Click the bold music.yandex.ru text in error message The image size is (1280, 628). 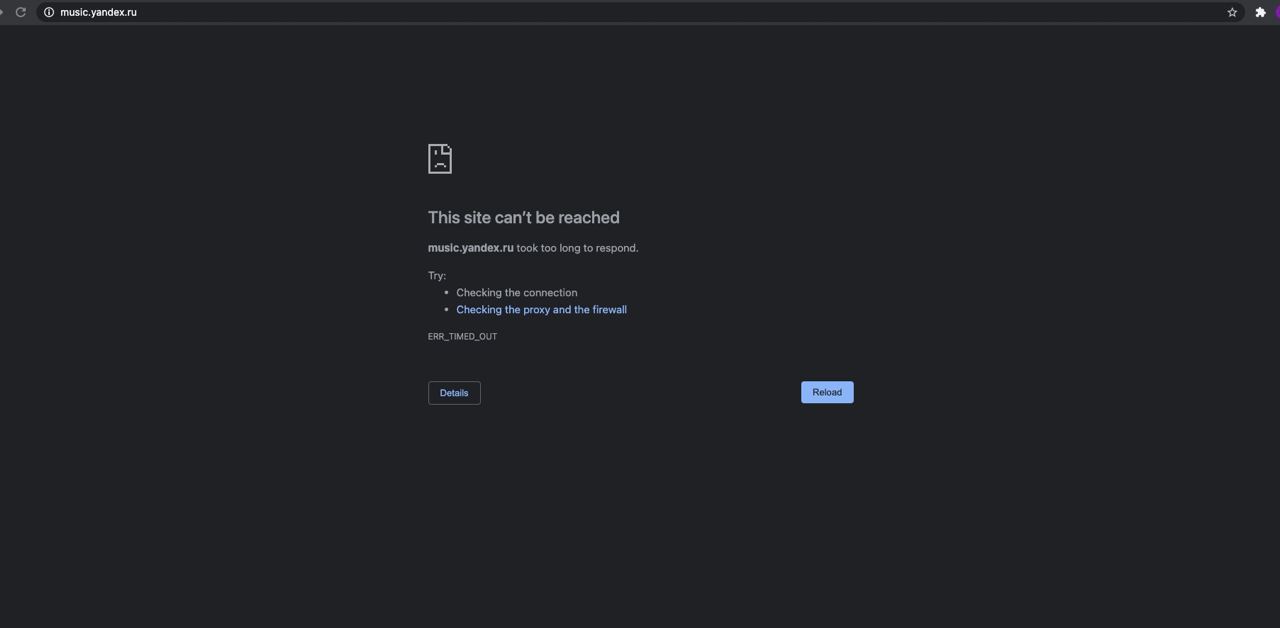pyautogui.click(x=471, y=248)
